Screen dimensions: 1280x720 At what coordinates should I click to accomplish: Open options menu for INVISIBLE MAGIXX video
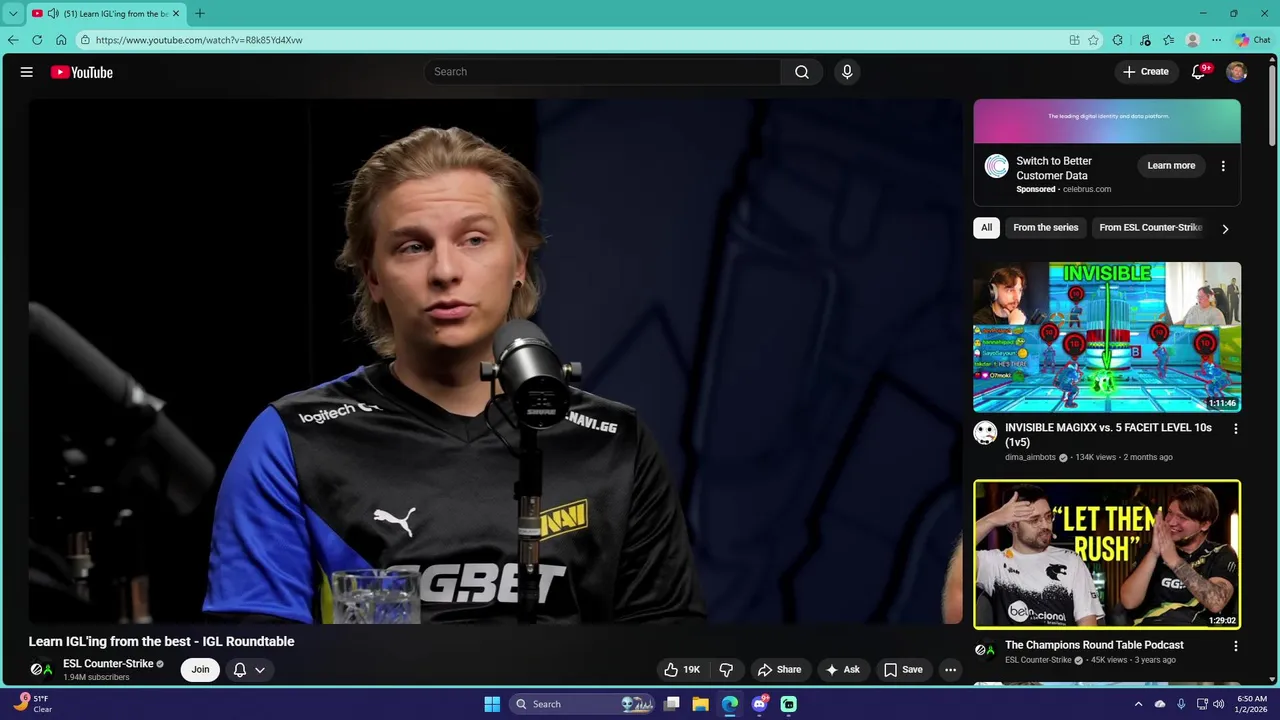[x=1235, y=429]
